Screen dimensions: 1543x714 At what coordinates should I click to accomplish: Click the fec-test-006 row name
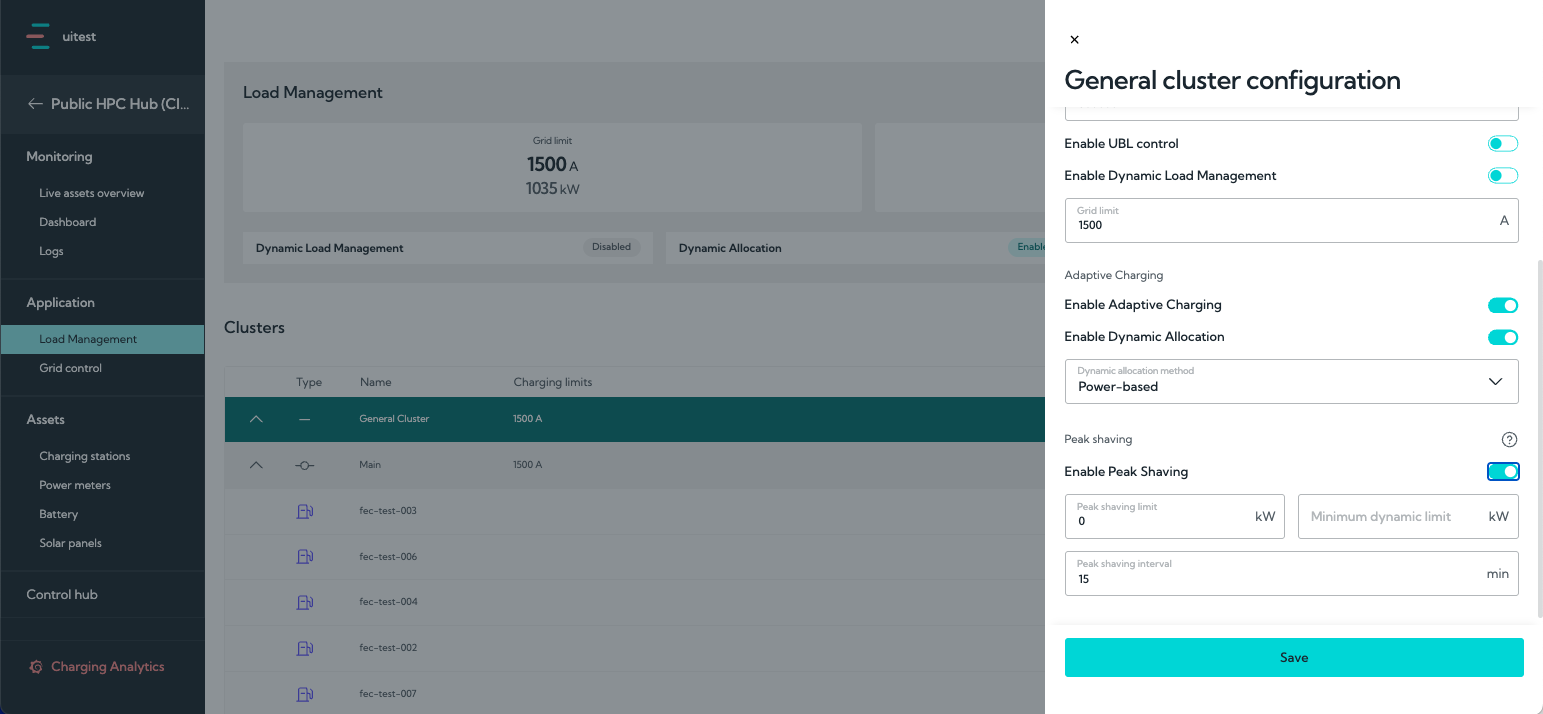click(388, 557)
